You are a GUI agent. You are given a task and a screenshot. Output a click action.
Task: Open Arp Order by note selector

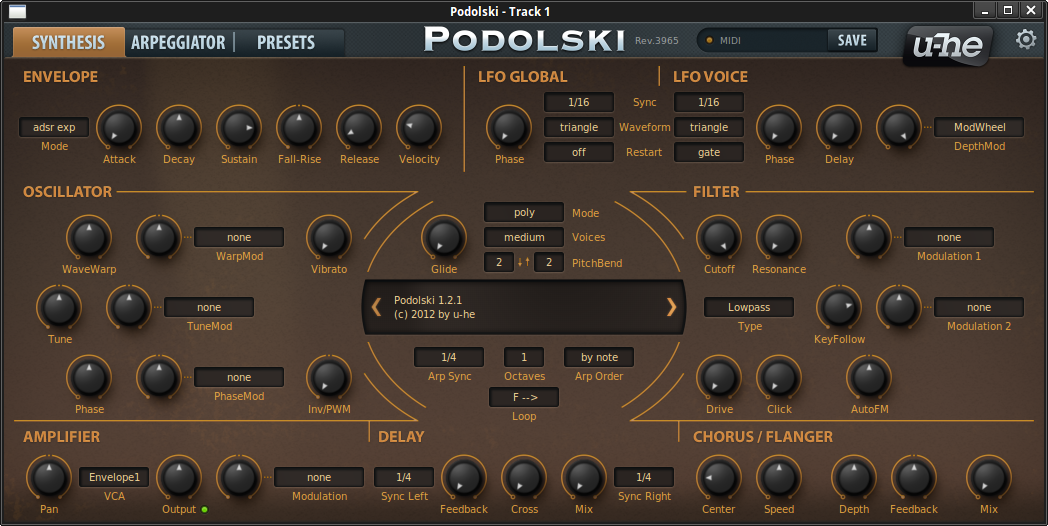click(599, 358)
